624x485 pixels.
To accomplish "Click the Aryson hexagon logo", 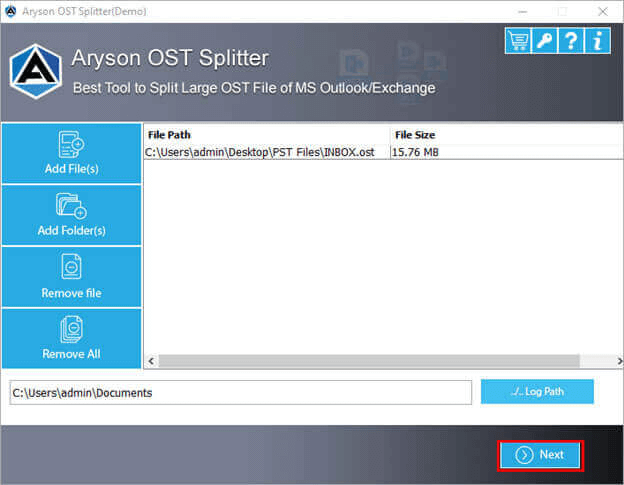I will [x=36, y=72].
